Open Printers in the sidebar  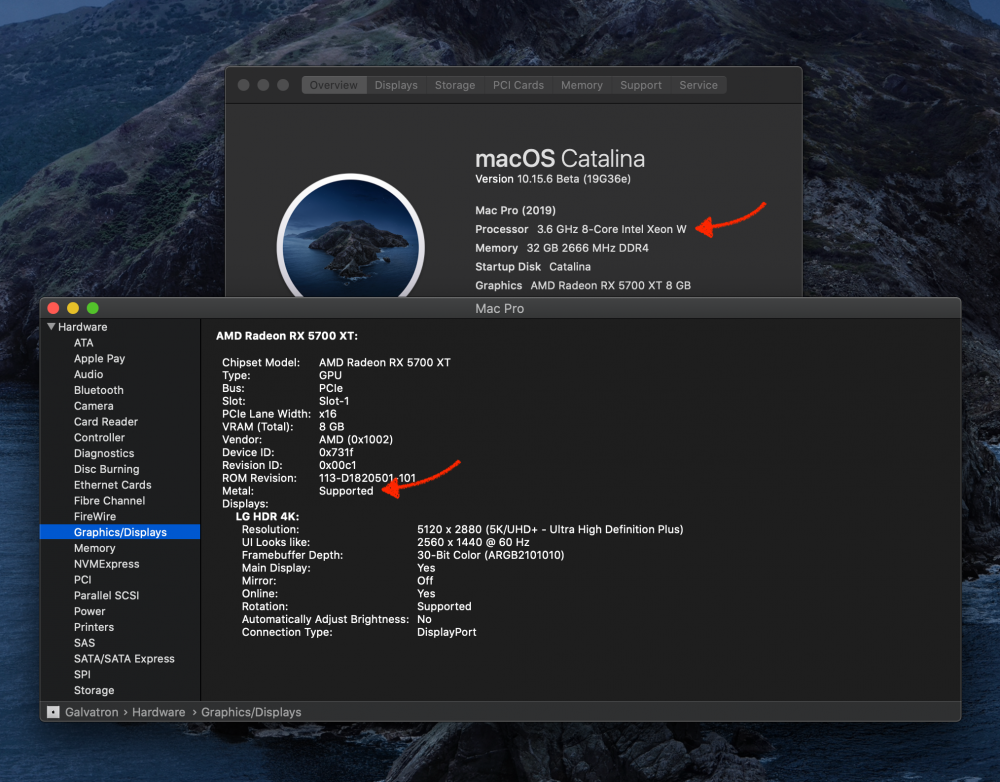click(94, 627)
